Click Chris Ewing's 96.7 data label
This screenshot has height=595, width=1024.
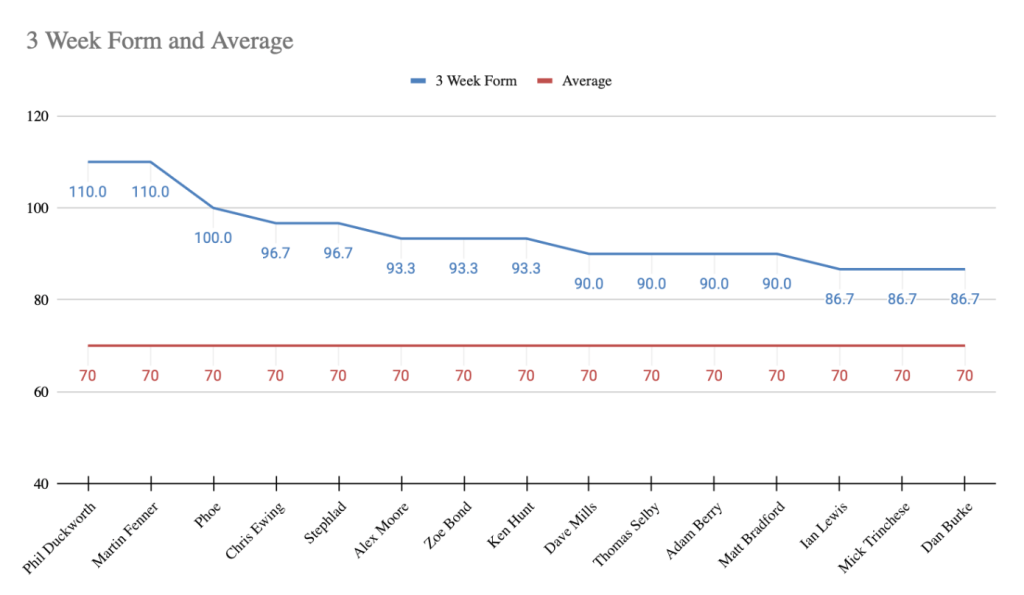coord(276,253)
